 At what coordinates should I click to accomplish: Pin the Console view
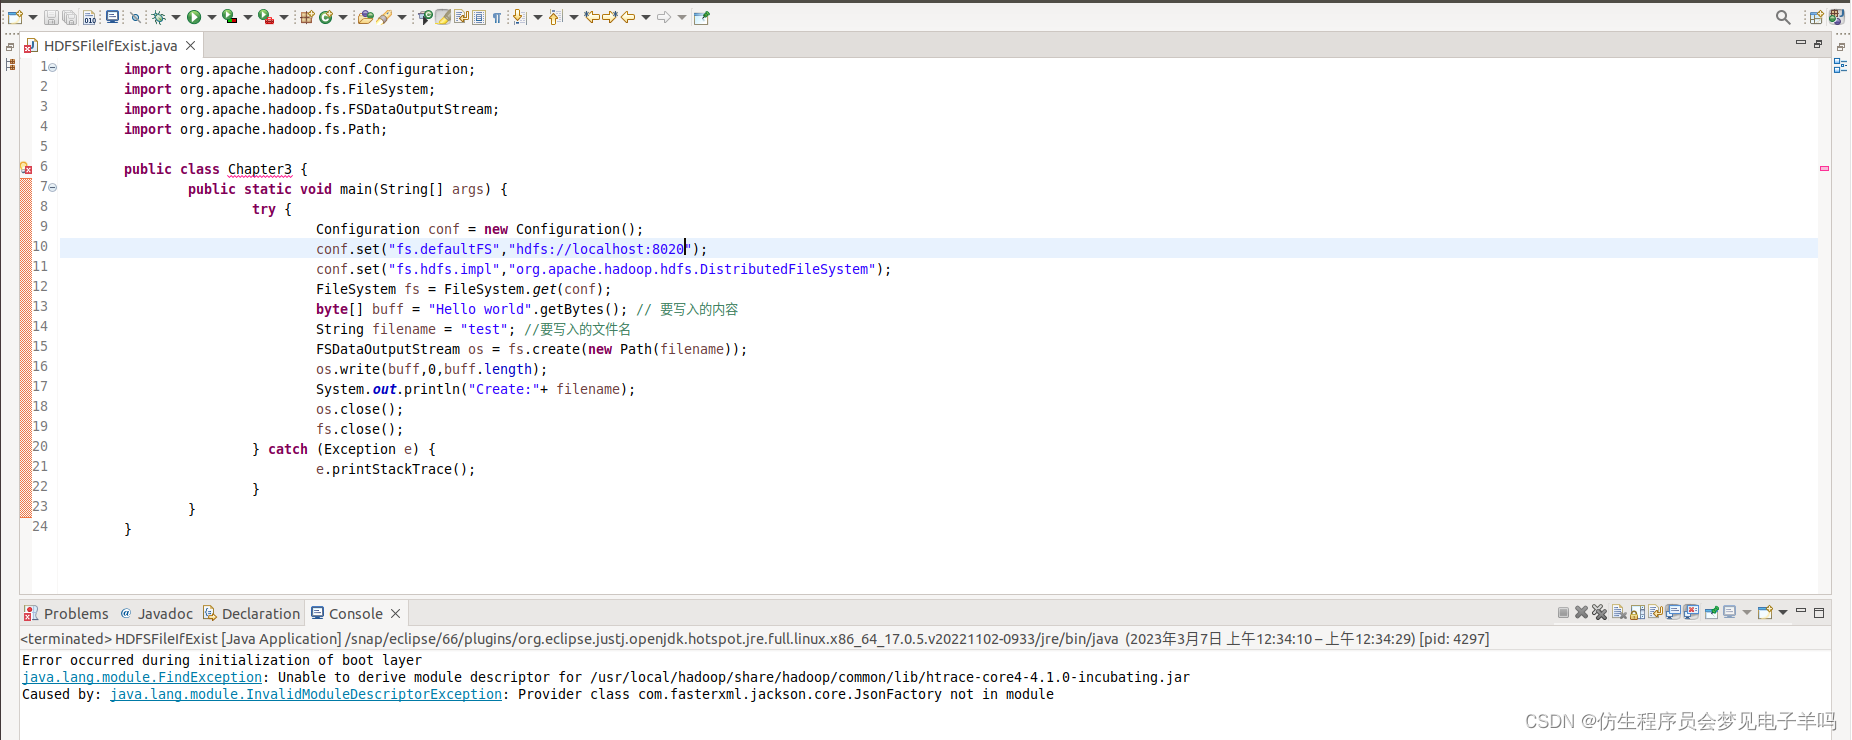pyautogui.click(x=1711, y=612)
